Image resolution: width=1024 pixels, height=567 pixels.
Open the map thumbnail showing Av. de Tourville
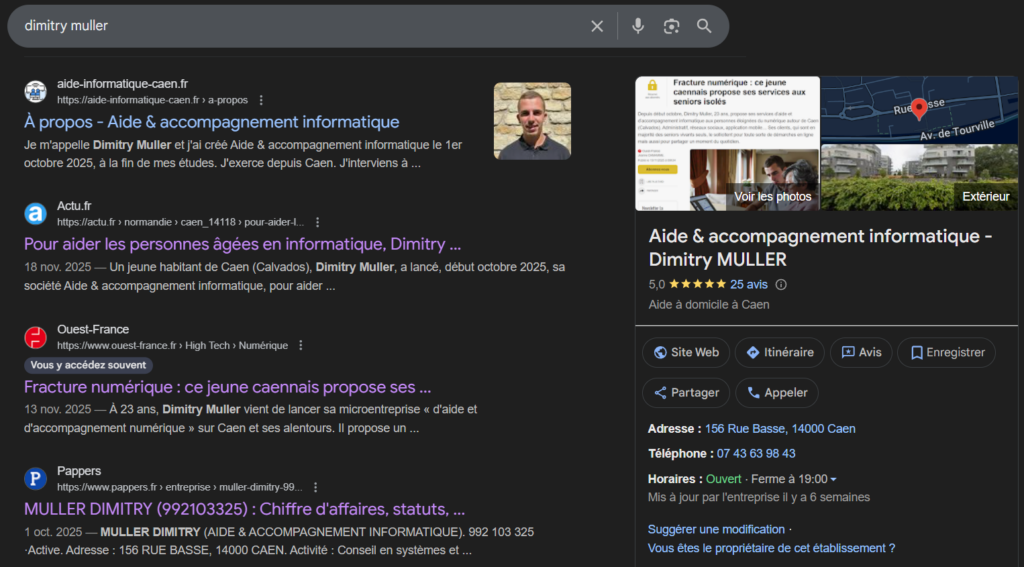tap(919, 110)
